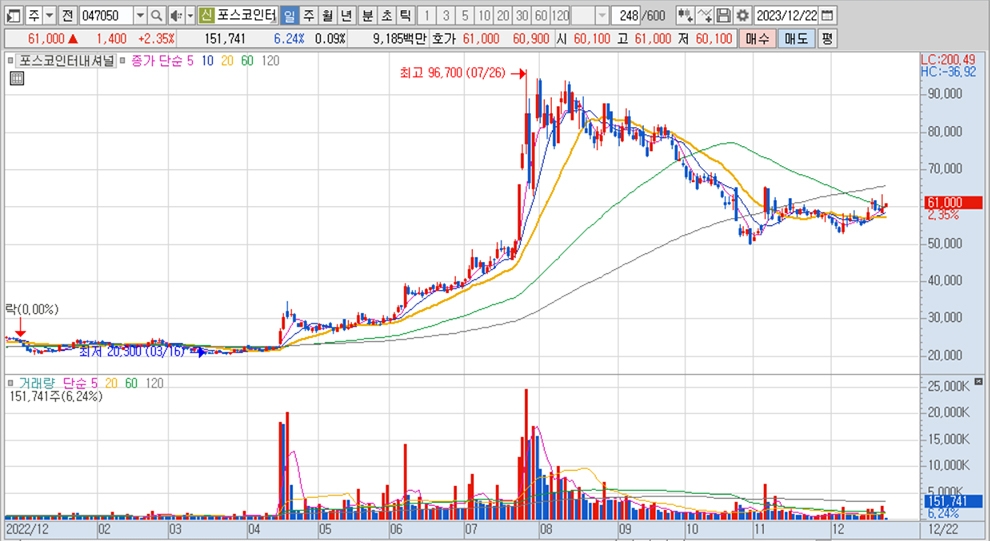
Task: Click the add line indicator icon
Action: coord(704,15)
